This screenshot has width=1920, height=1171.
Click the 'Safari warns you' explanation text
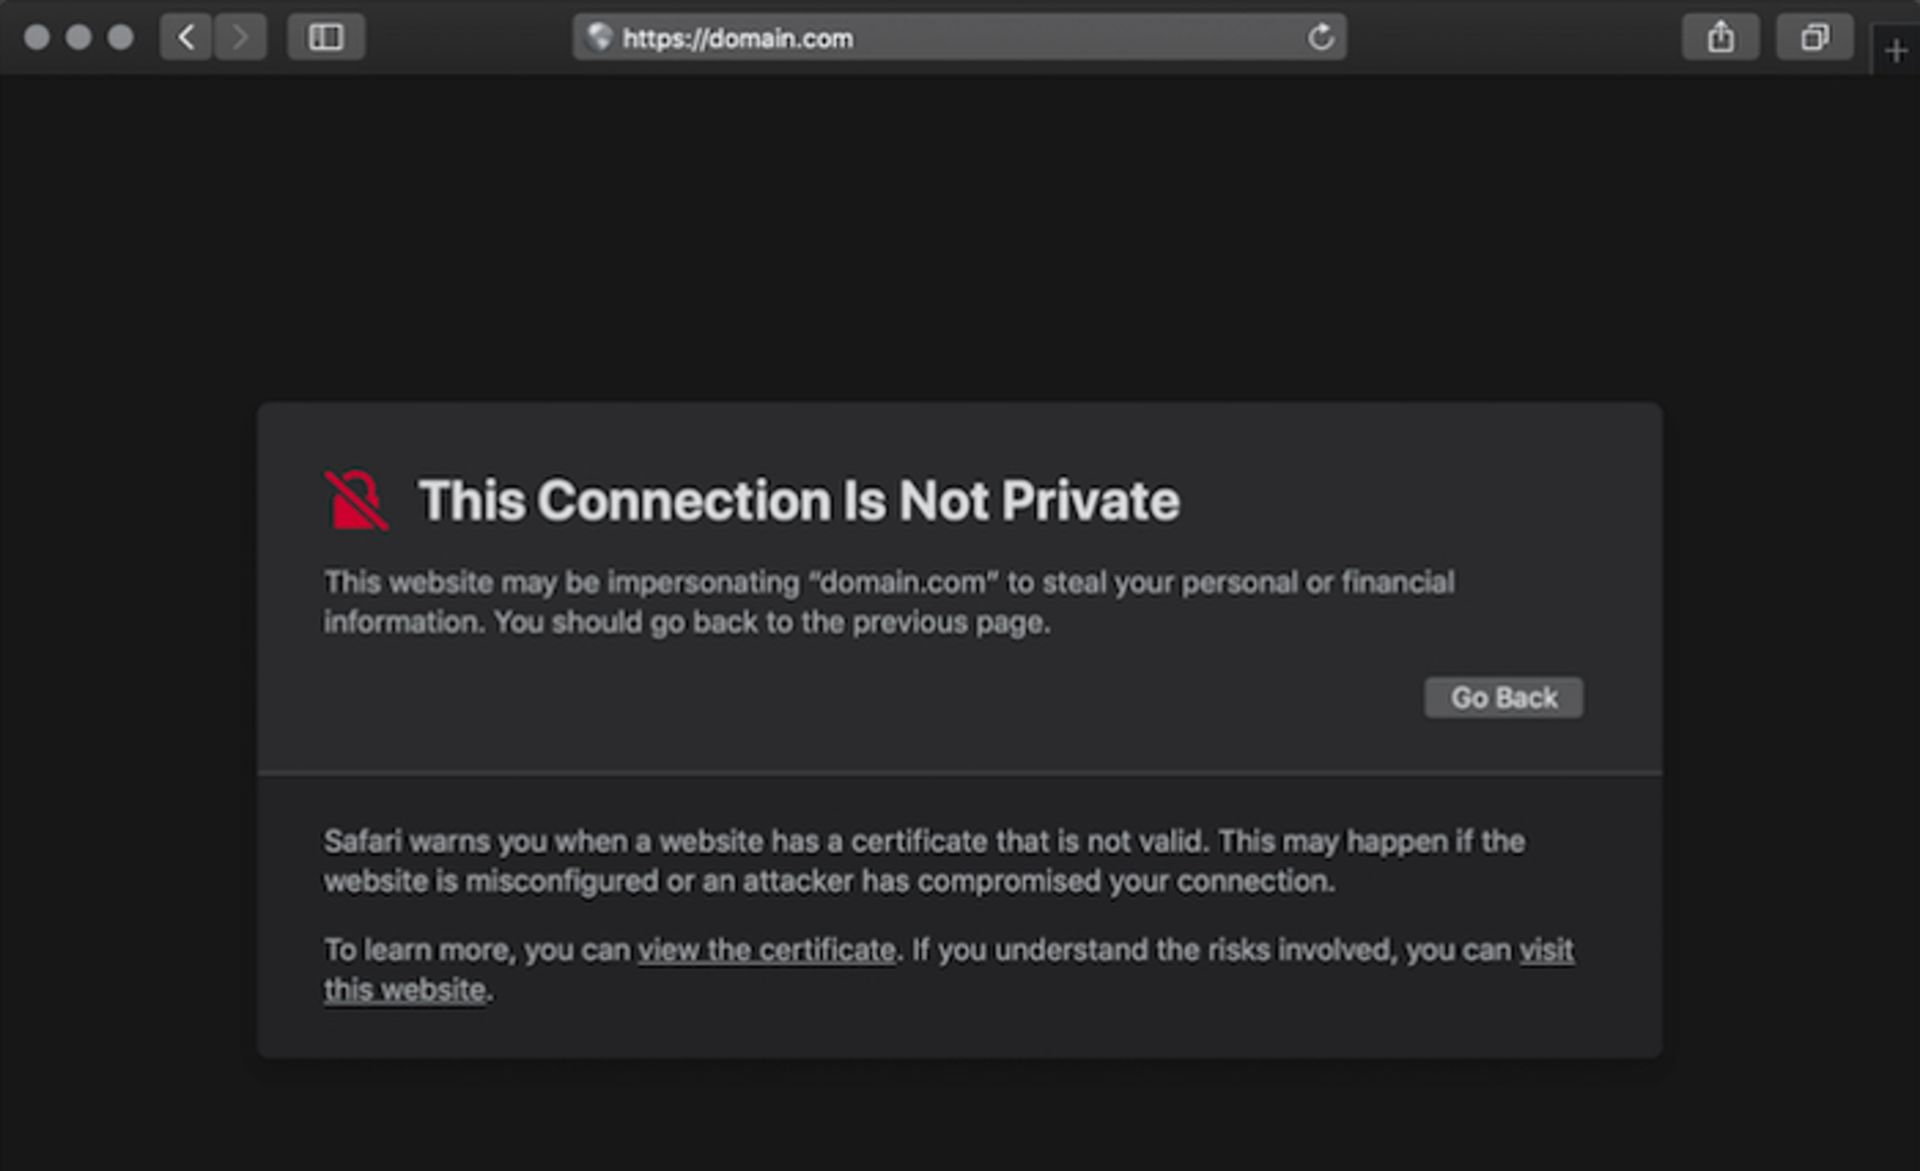coord(923,861)
